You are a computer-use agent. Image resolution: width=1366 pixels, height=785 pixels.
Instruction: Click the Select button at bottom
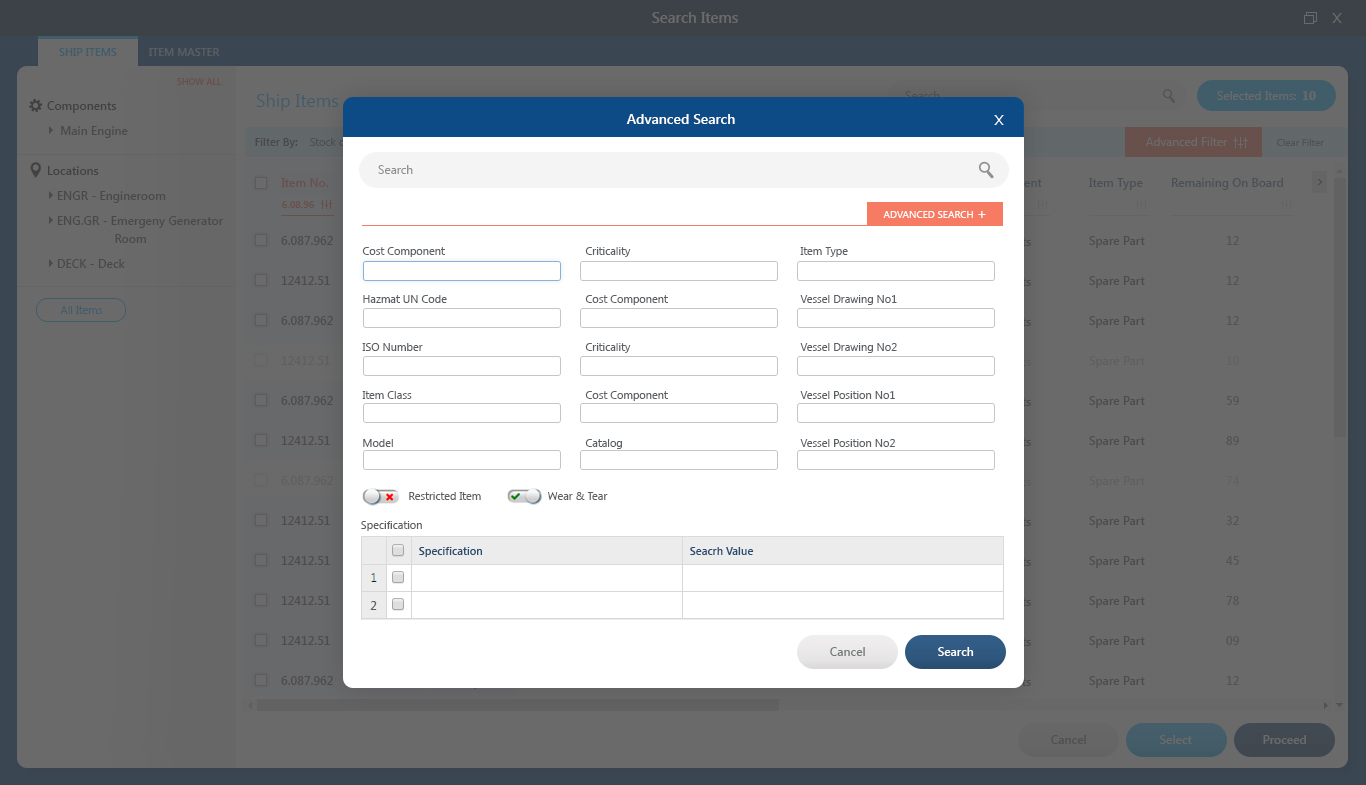(1176, 740)
